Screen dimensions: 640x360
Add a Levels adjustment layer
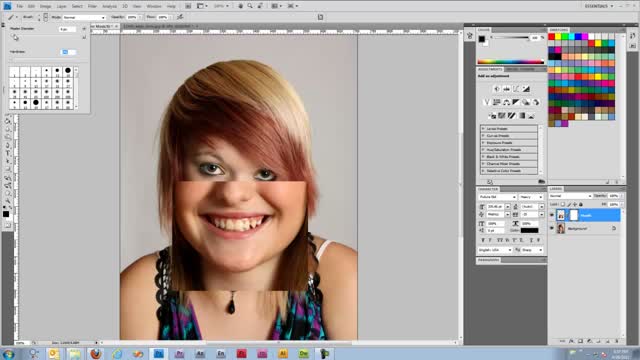(x=507, y=89)
